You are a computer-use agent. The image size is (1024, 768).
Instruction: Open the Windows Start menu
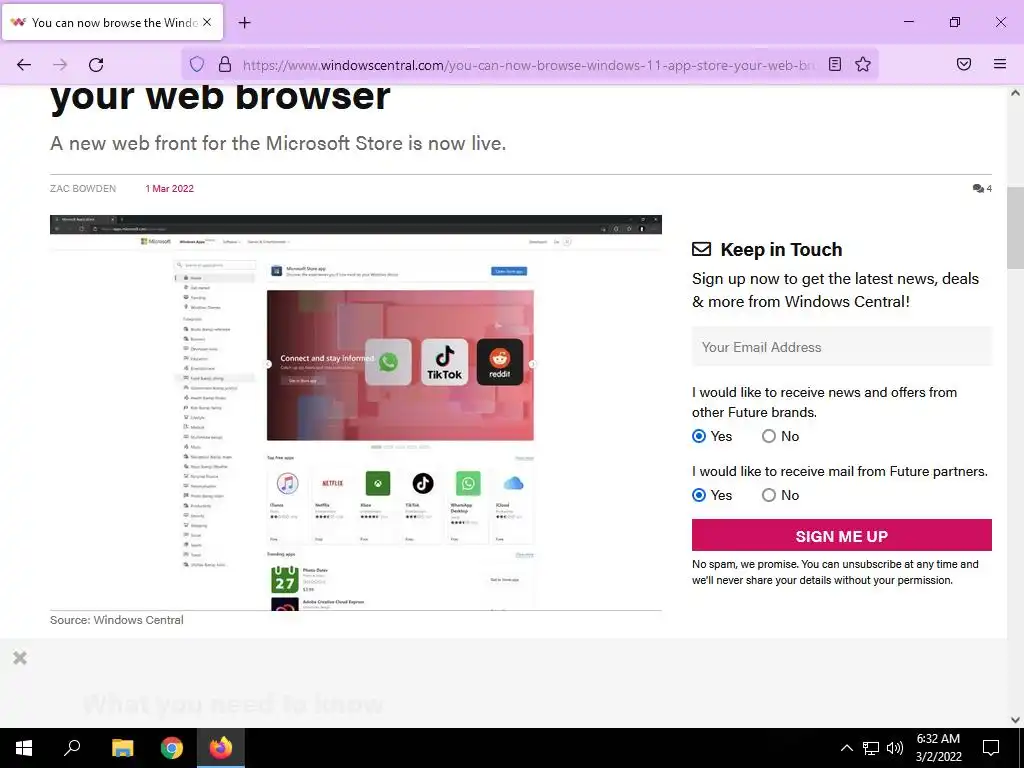24,748
